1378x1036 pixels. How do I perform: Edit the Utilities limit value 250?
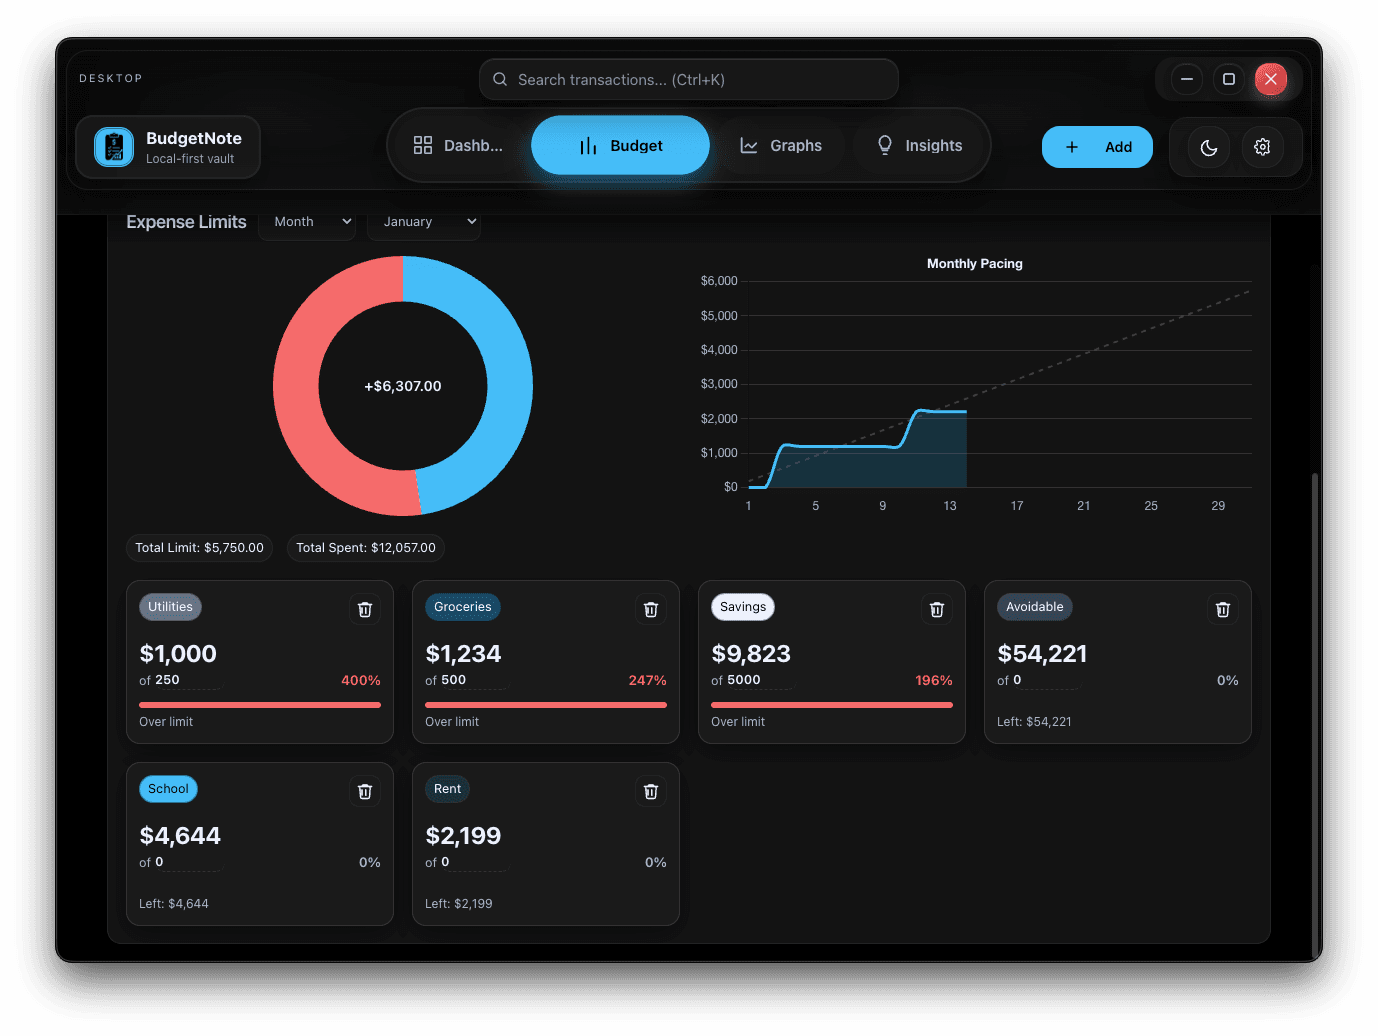pos(168,680)
